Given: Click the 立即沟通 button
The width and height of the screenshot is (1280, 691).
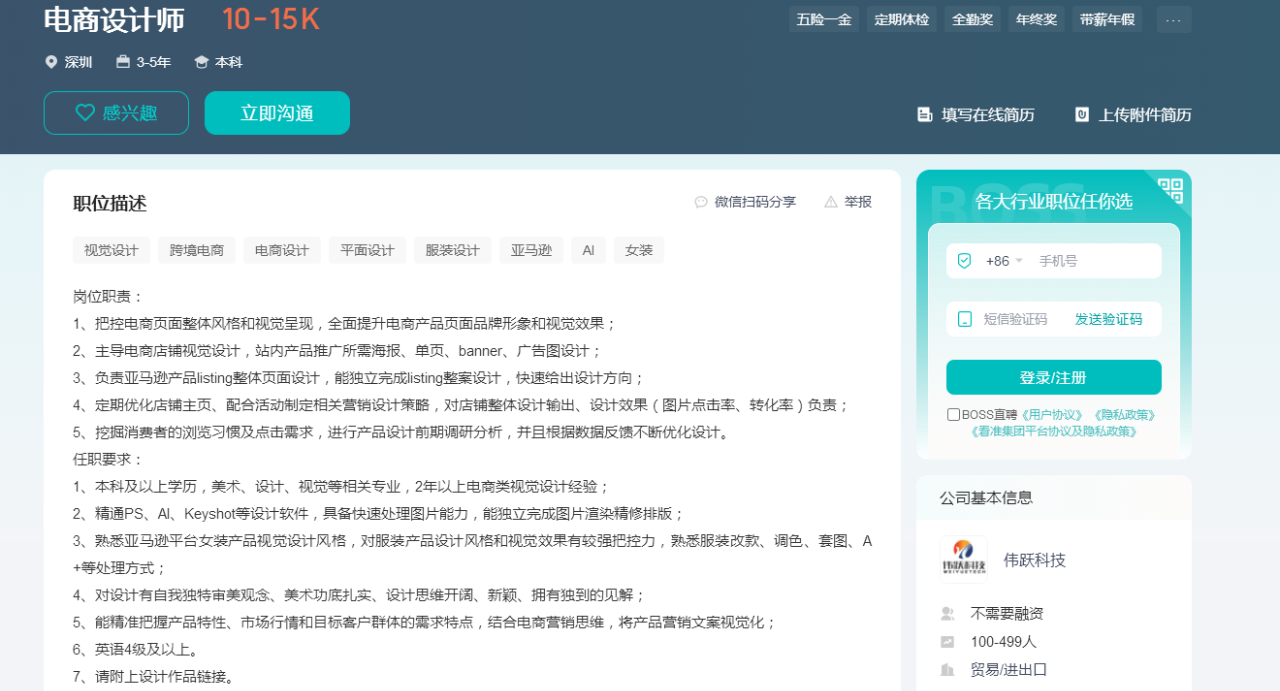Looking at the screenshot, I should (277, 113).
